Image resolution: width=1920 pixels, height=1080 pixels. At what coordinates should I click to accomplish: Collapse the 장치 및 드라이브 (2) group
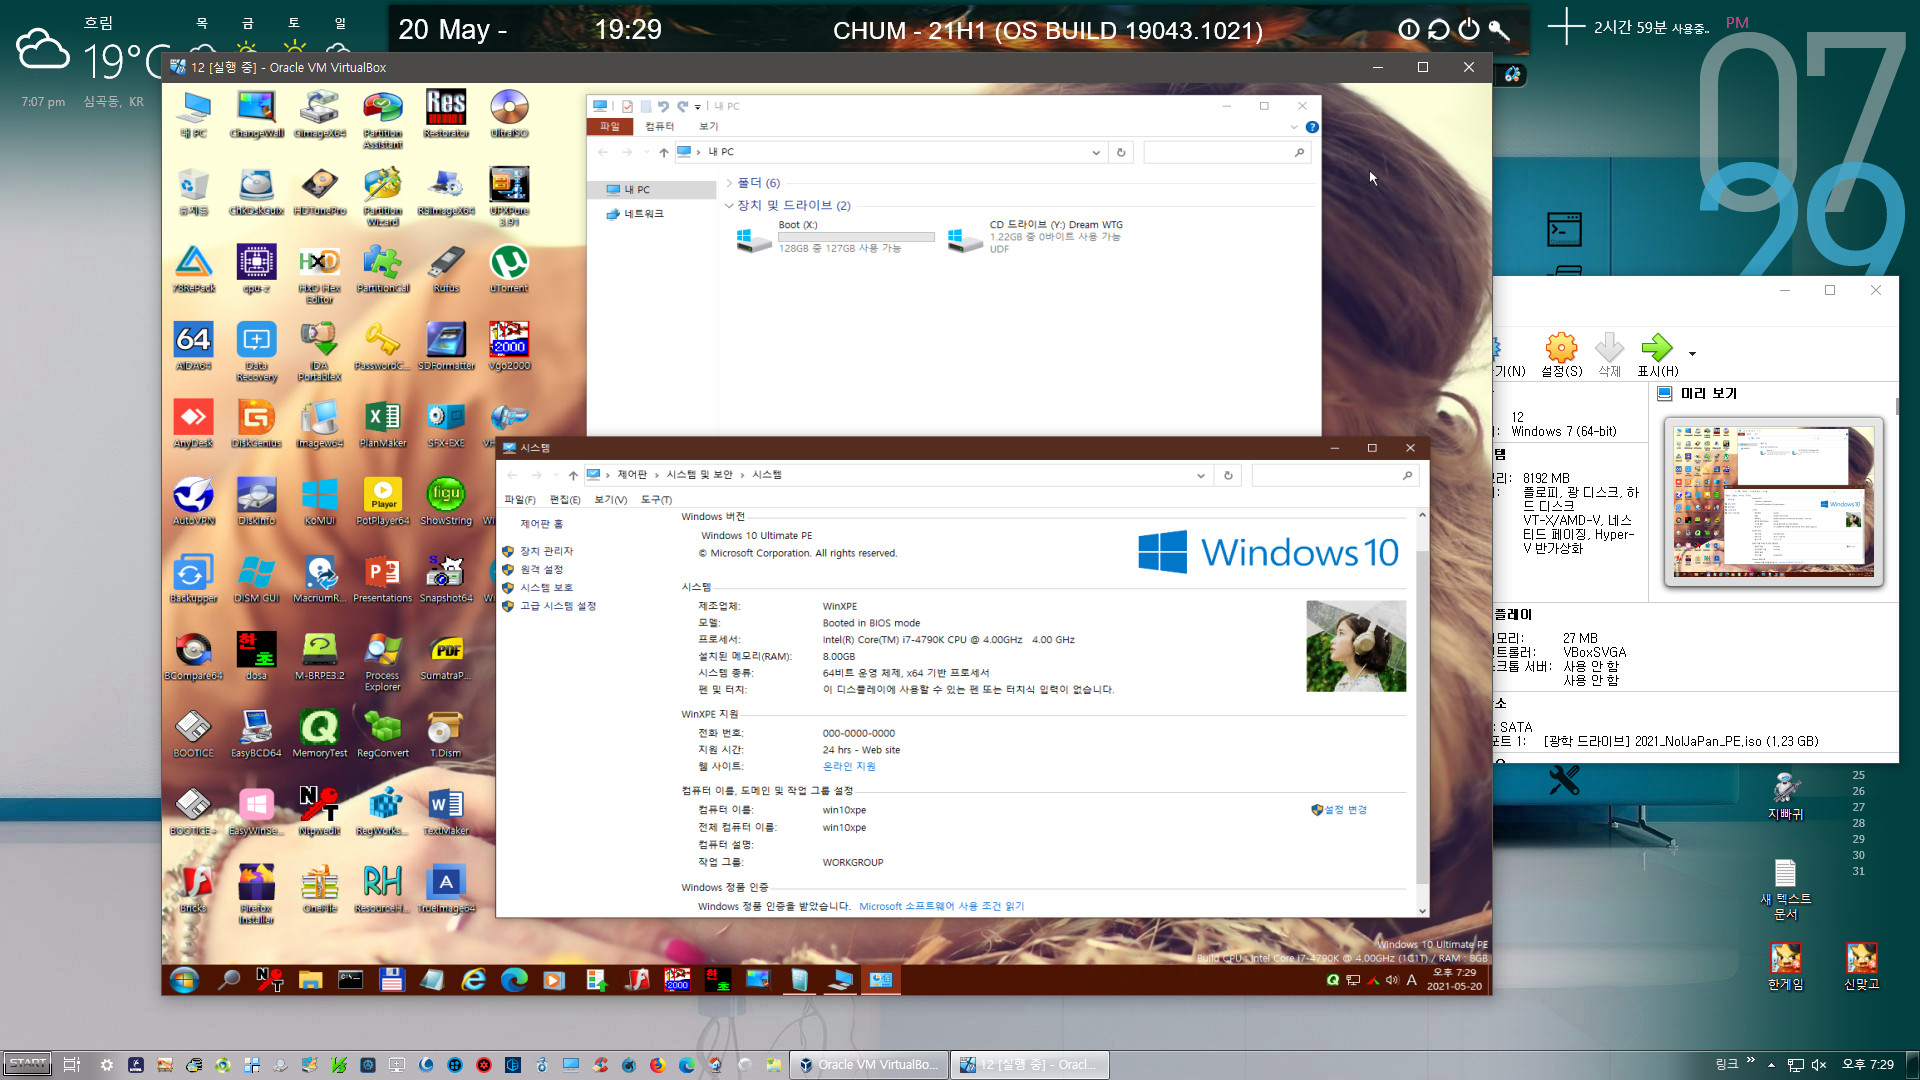point(729,206)
